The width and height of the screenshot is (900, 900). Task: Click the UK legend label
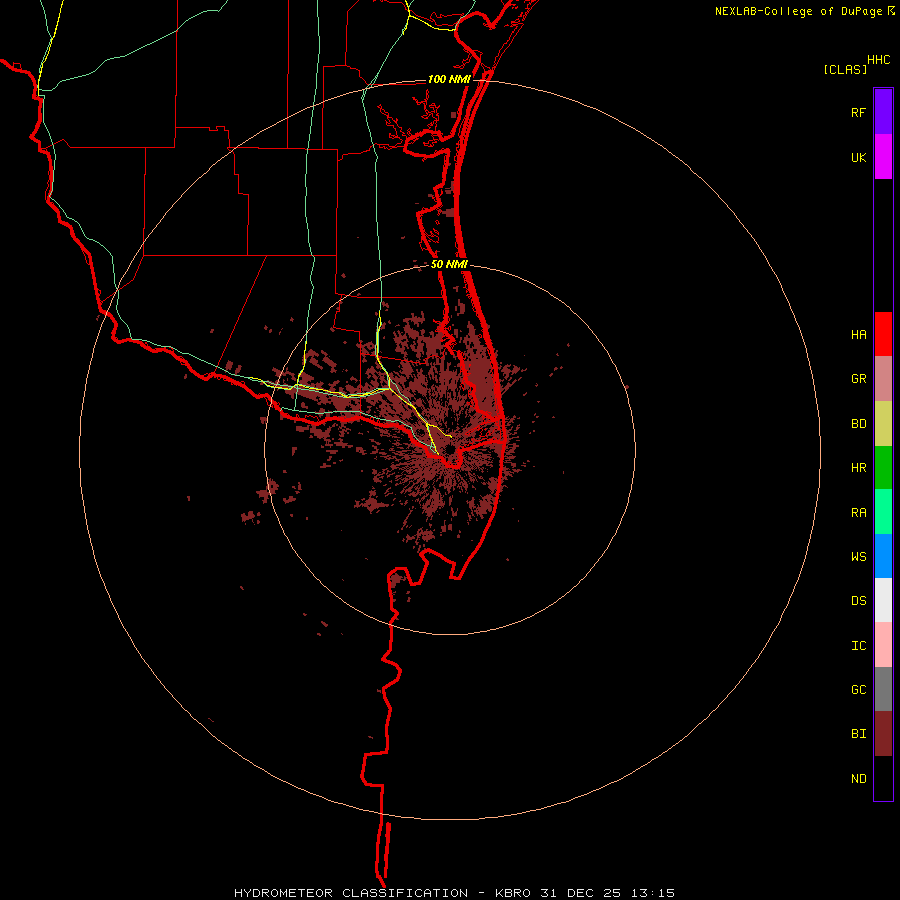click(858, 158)
